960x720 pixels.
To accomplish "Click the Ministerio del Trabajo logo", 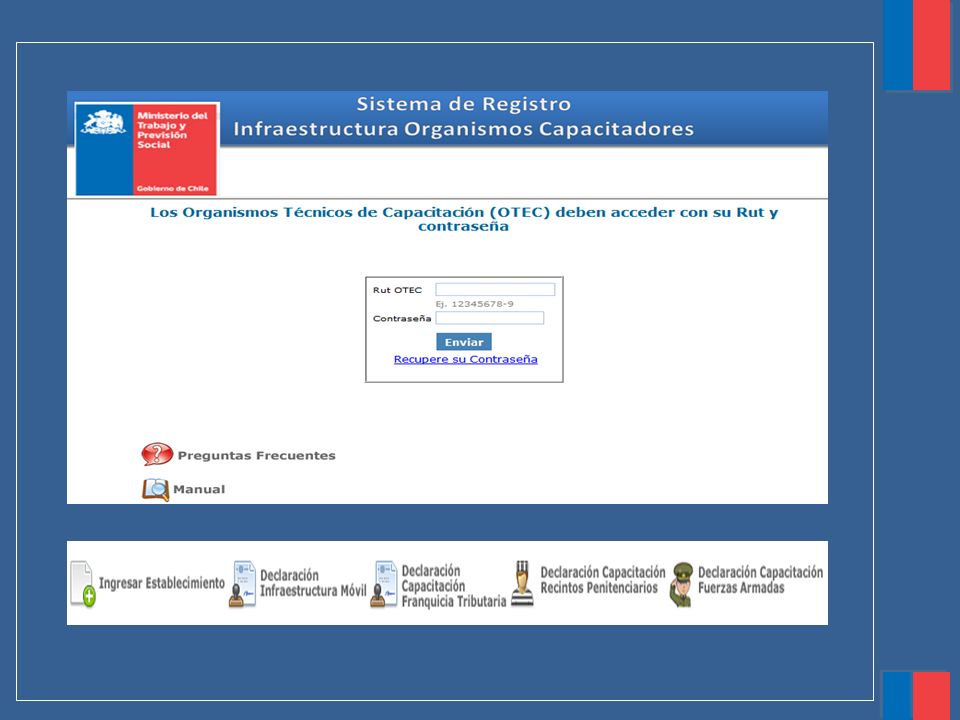I will (146, 149).
